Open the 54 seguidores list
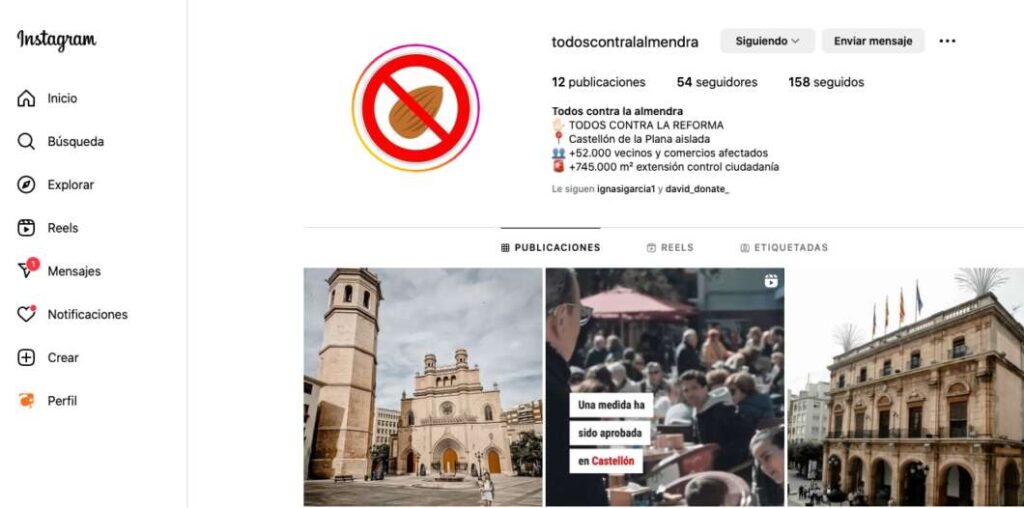Viewport: 1024px width, 508px height. pos(717,82)
